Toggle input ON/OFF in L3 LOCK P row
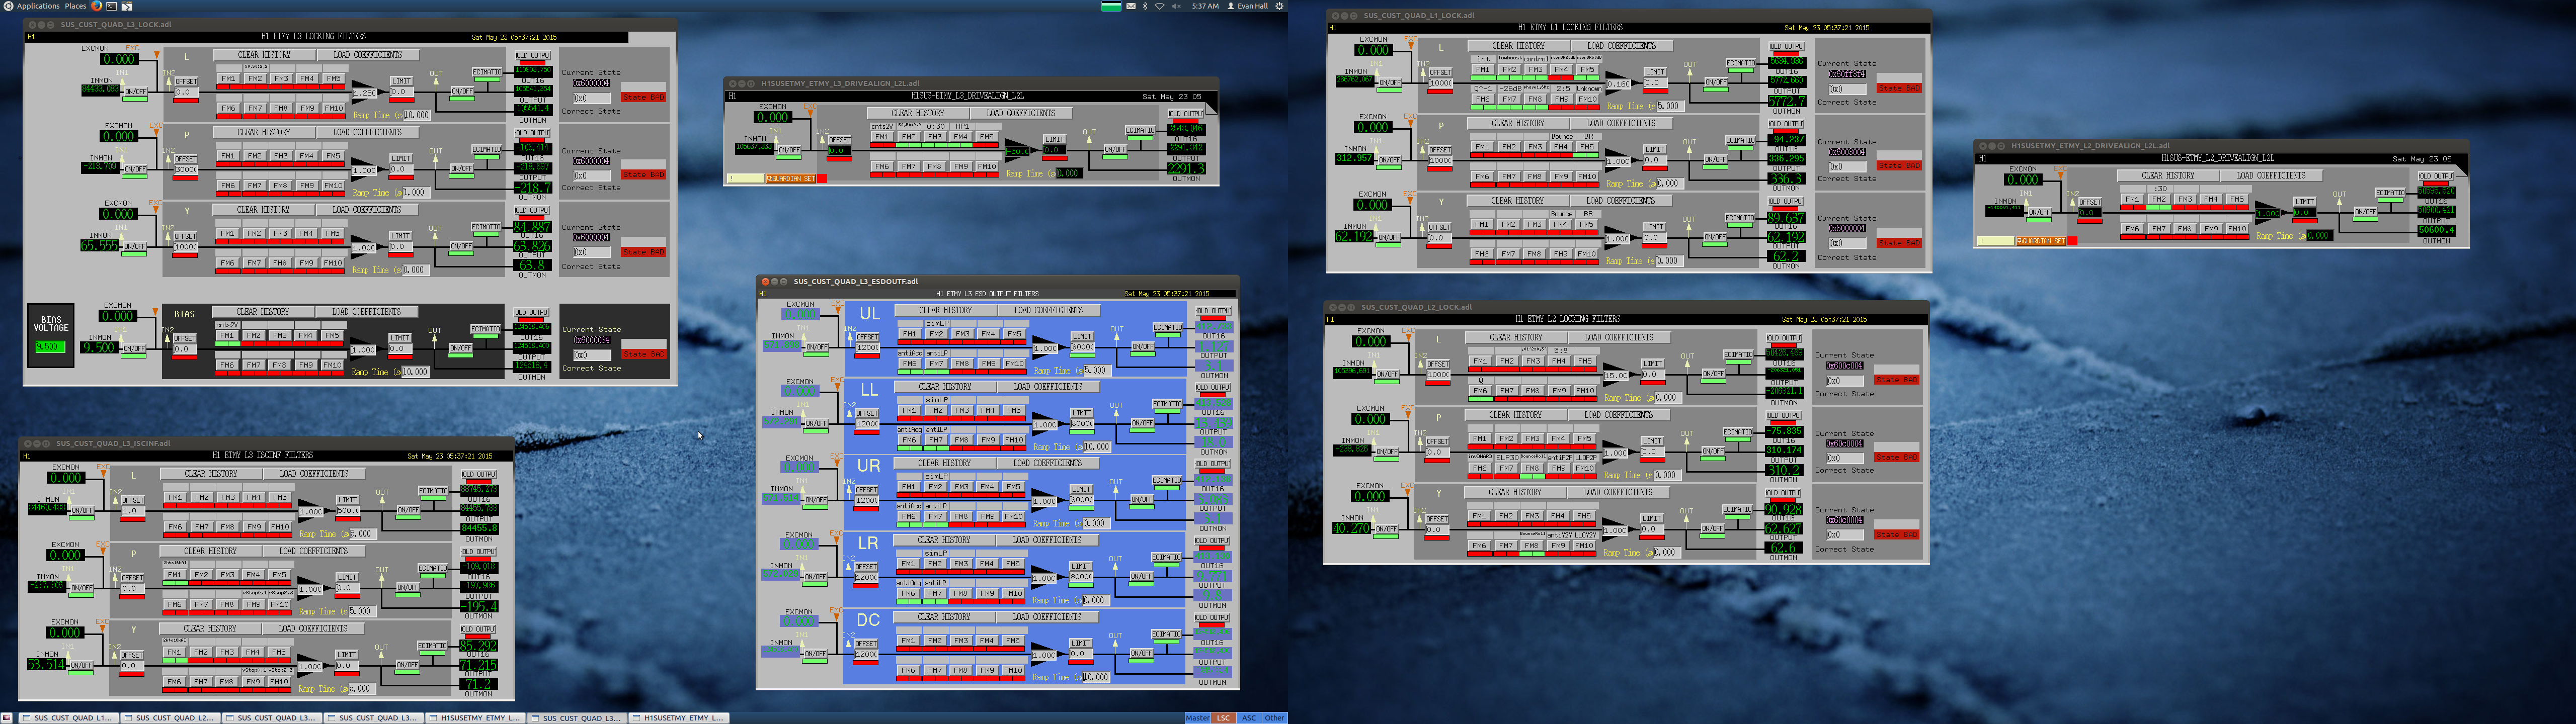This screenshot has width=2576, height=724. 135,168
